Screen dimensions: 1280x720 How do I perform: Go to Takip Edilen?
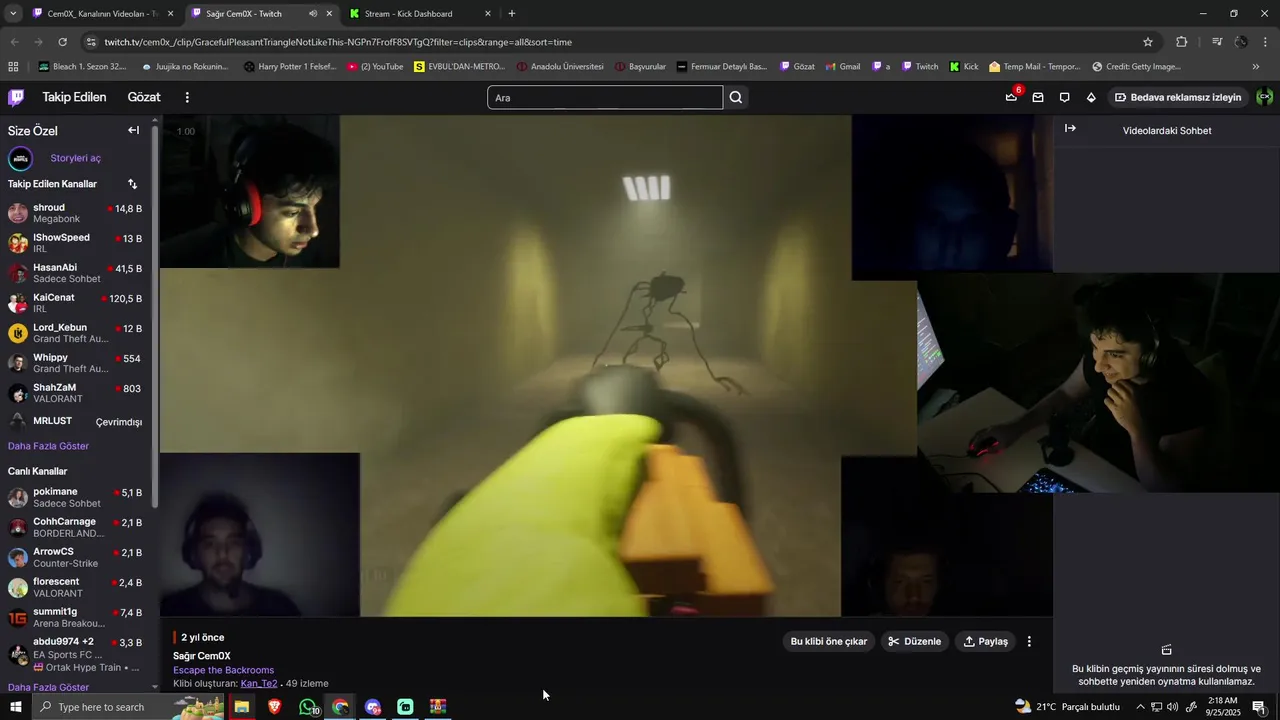coord(74,97)
